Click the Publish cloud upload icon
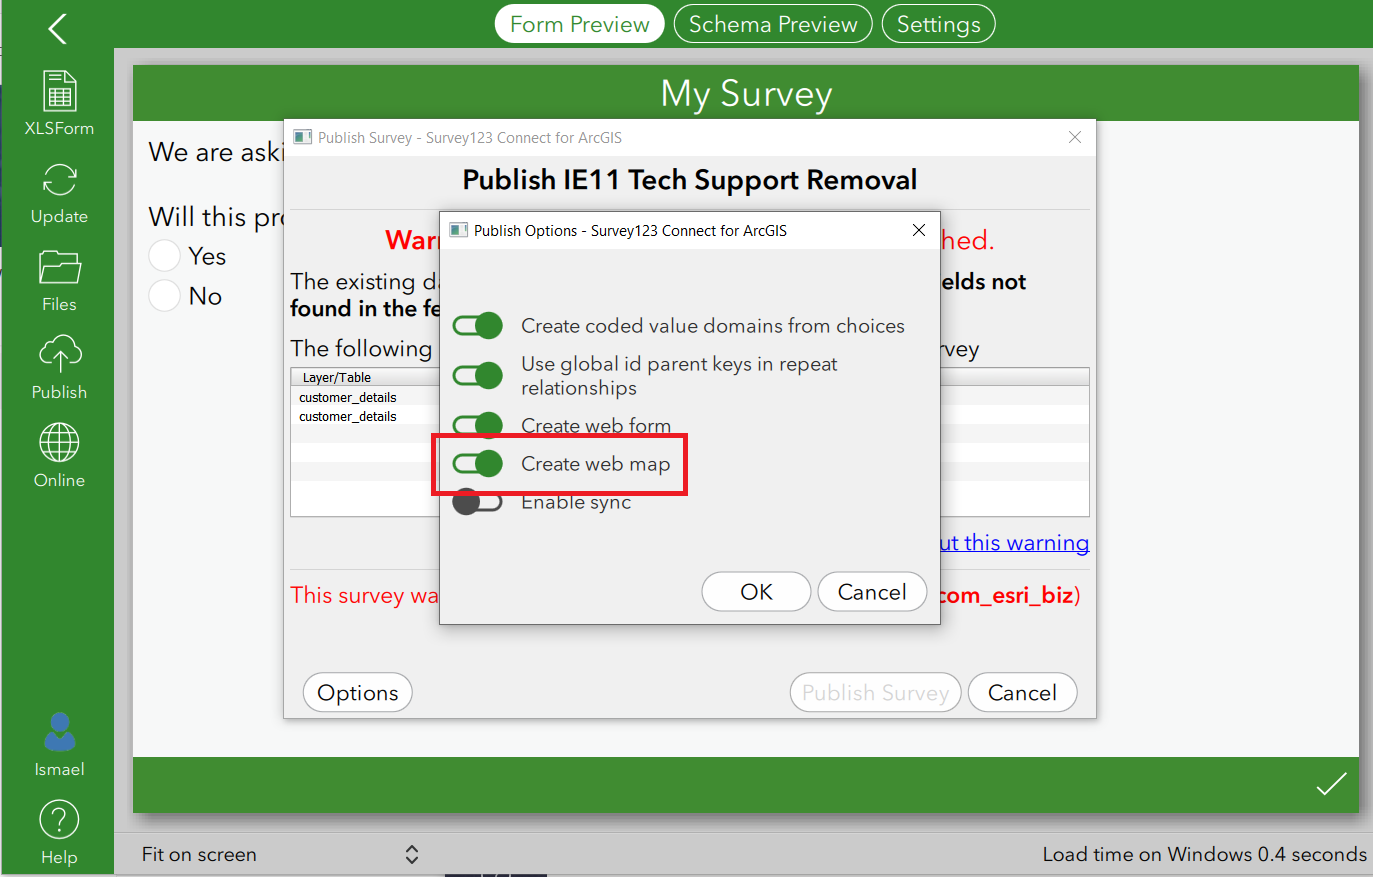1373x877 pixels. click(x=59, y=355)
